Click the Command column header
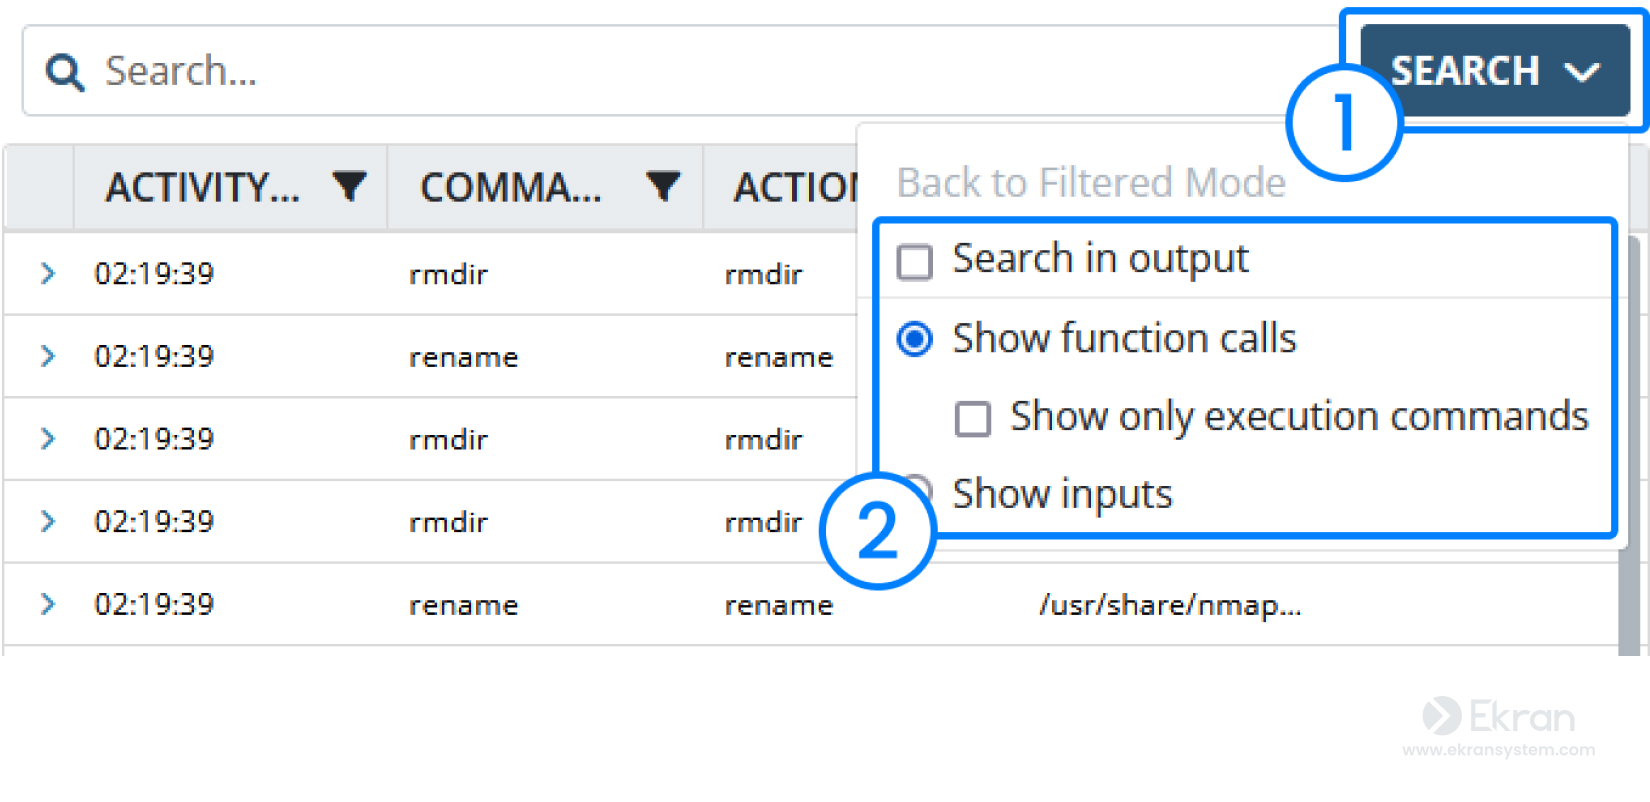 click(x=511, y=187)
